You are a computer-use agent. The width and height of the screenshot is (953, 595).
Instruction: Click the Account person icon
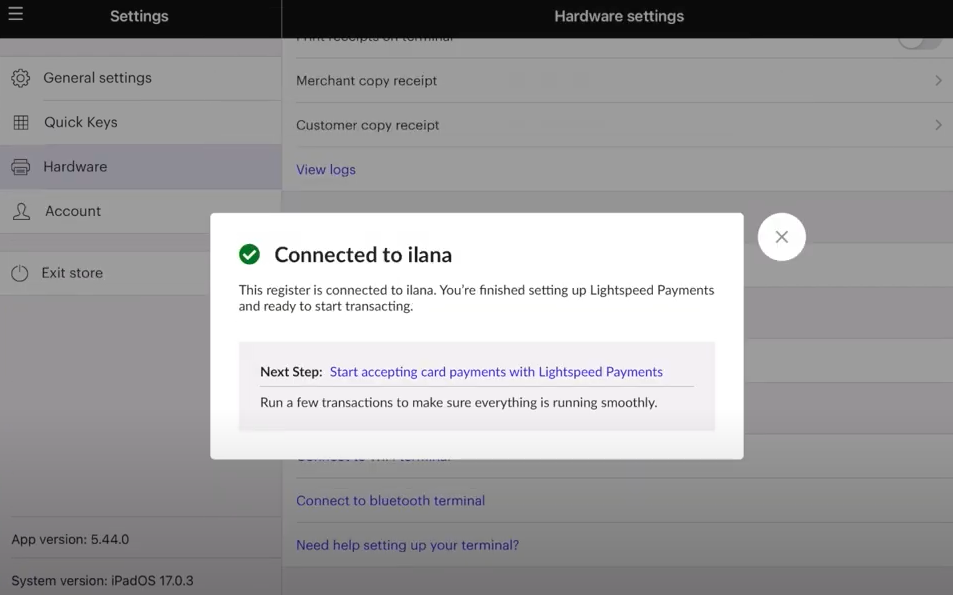click(20, 212)
